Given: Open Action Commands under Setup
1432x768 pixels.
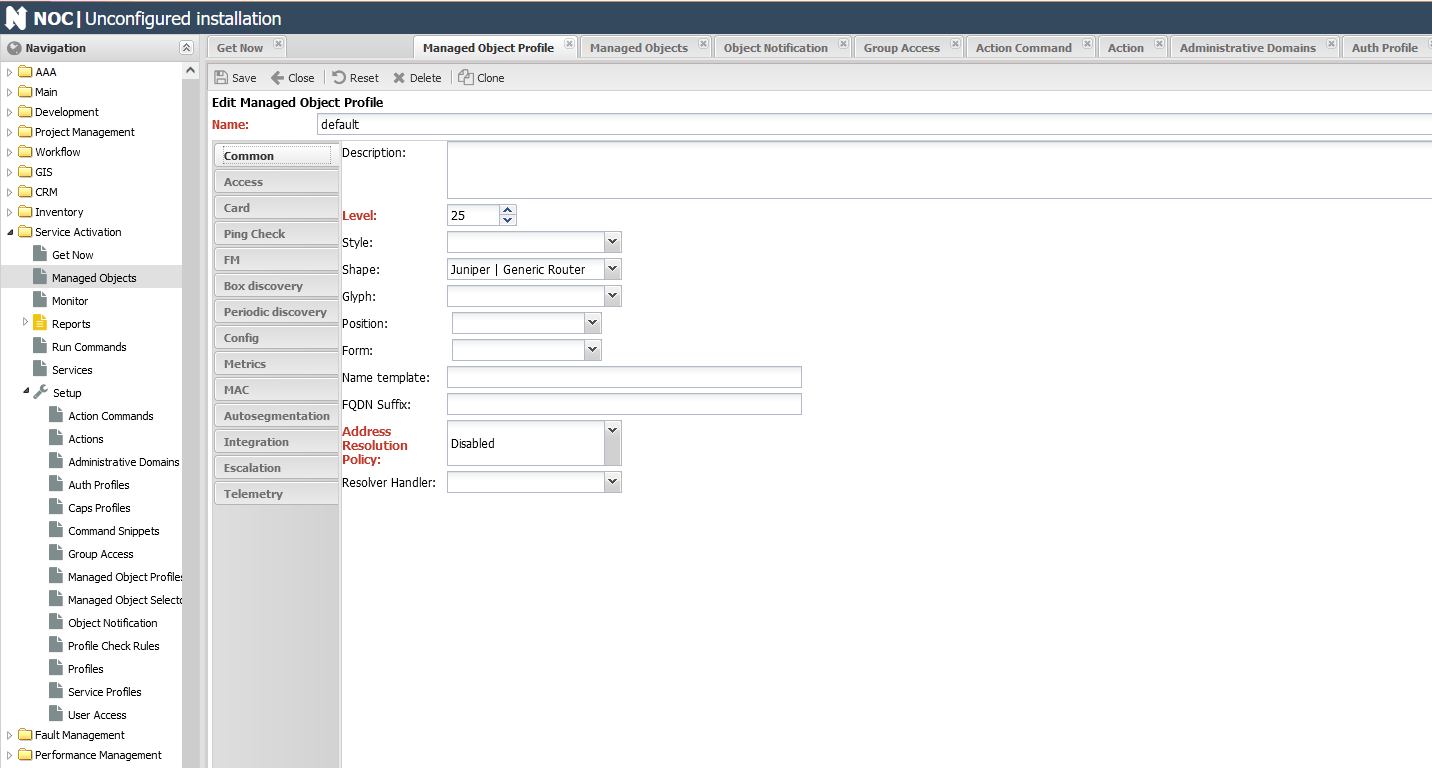Looking at the screenshot, I should click(110, 416).
